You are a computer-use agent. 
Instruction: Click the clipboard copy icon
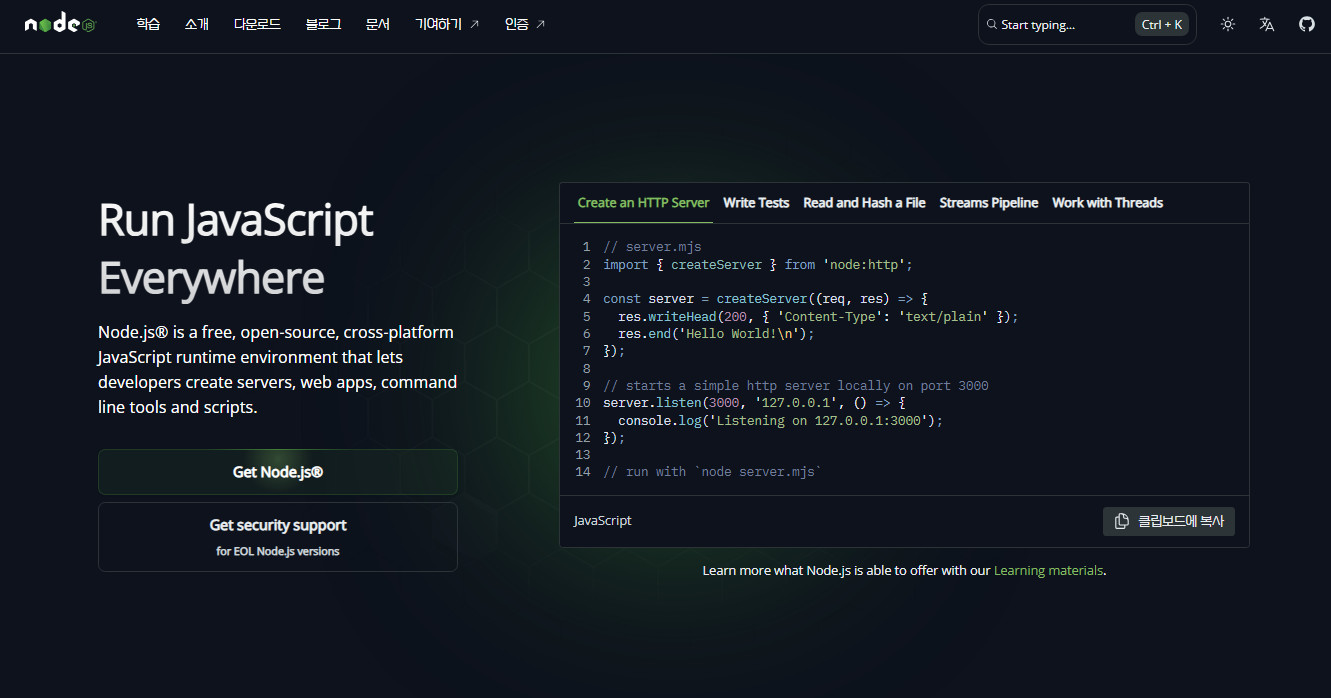pos(1122,521)
